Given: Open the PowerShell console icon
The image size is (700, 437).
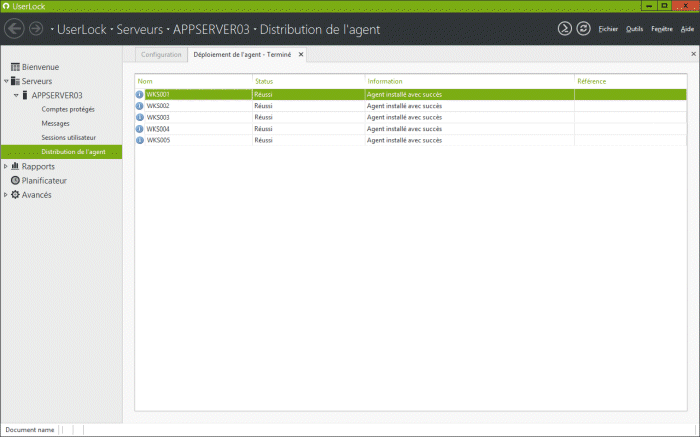Looking at the screenshot, I should click(564, 29).
